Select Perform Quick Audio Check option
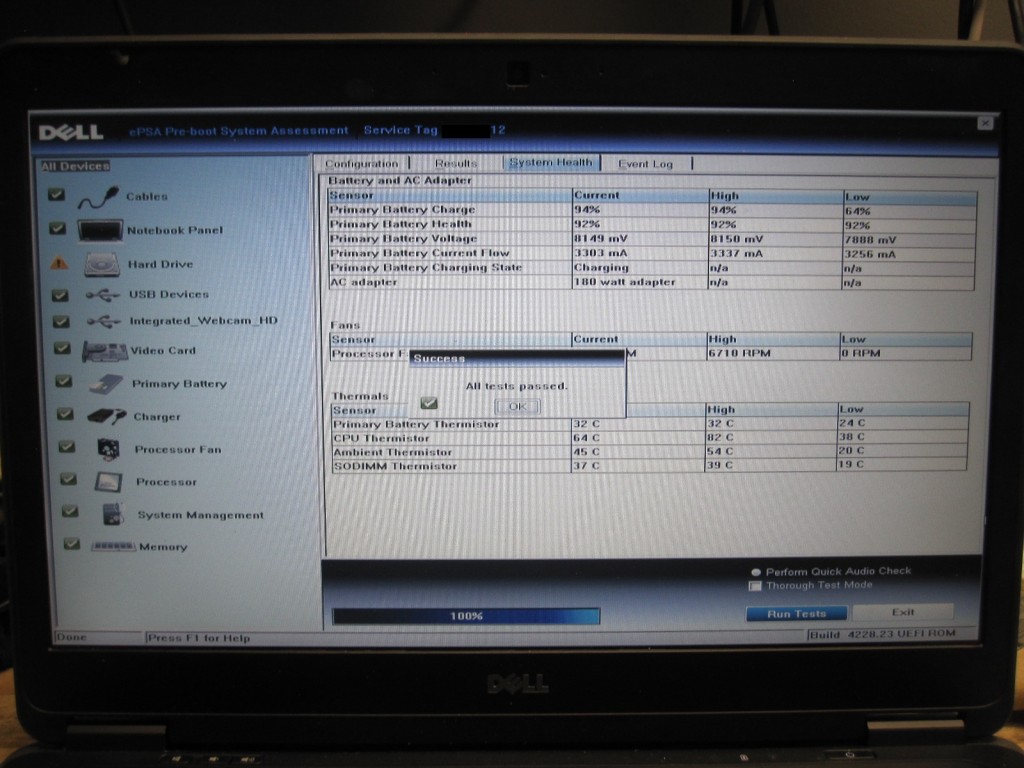 (x=756, y=571)
